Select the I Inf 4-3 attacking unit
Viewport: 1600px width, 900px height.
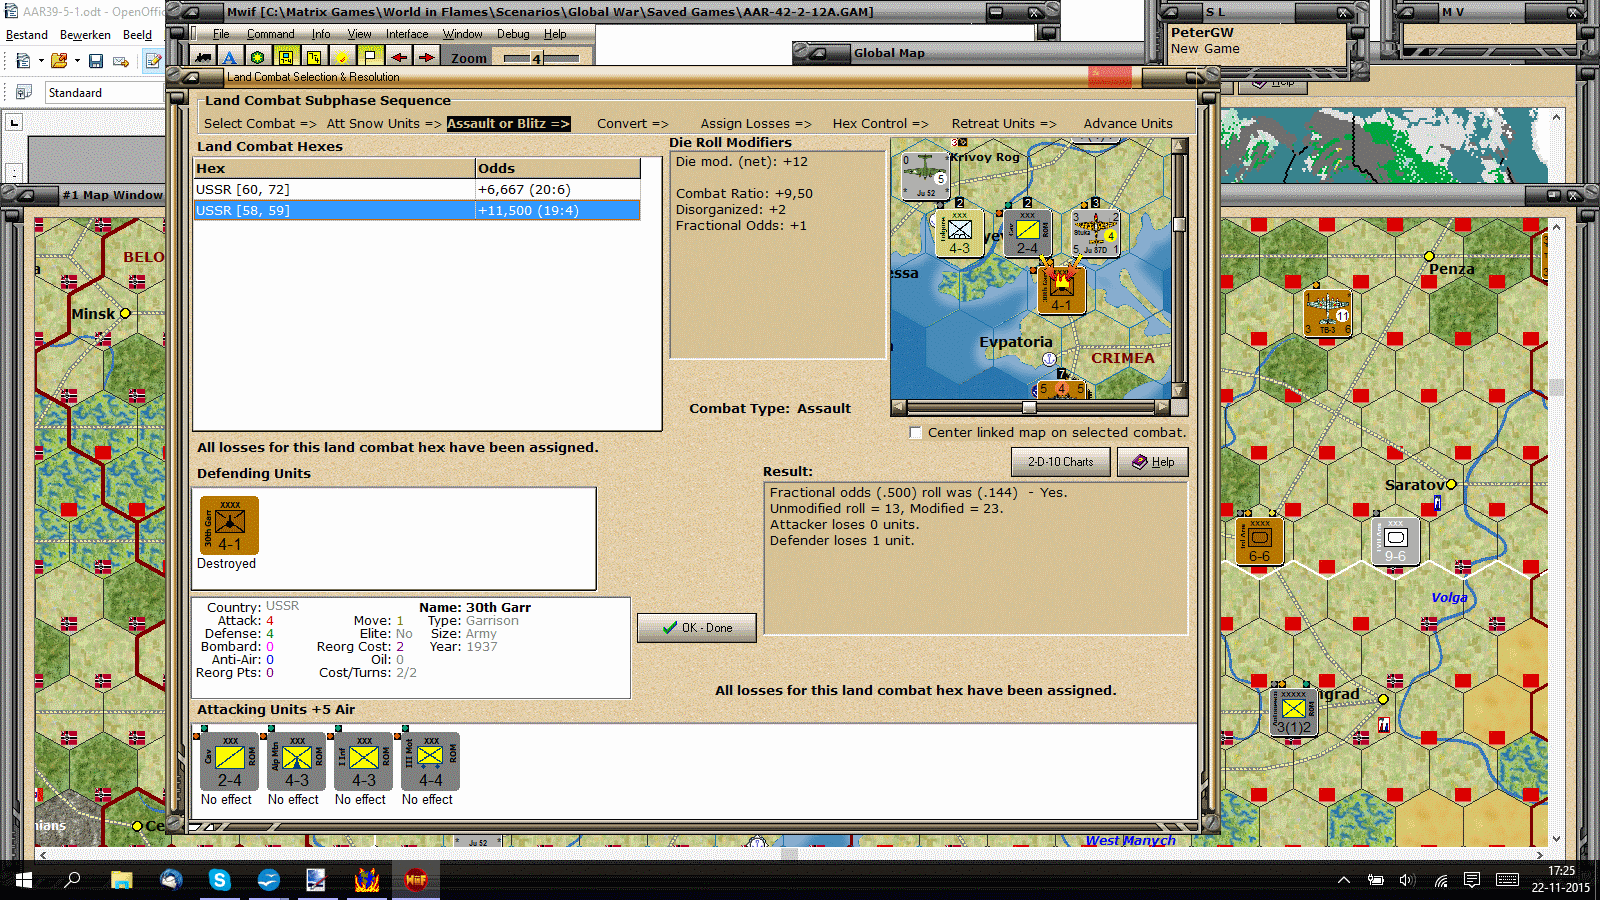point(364,762)
